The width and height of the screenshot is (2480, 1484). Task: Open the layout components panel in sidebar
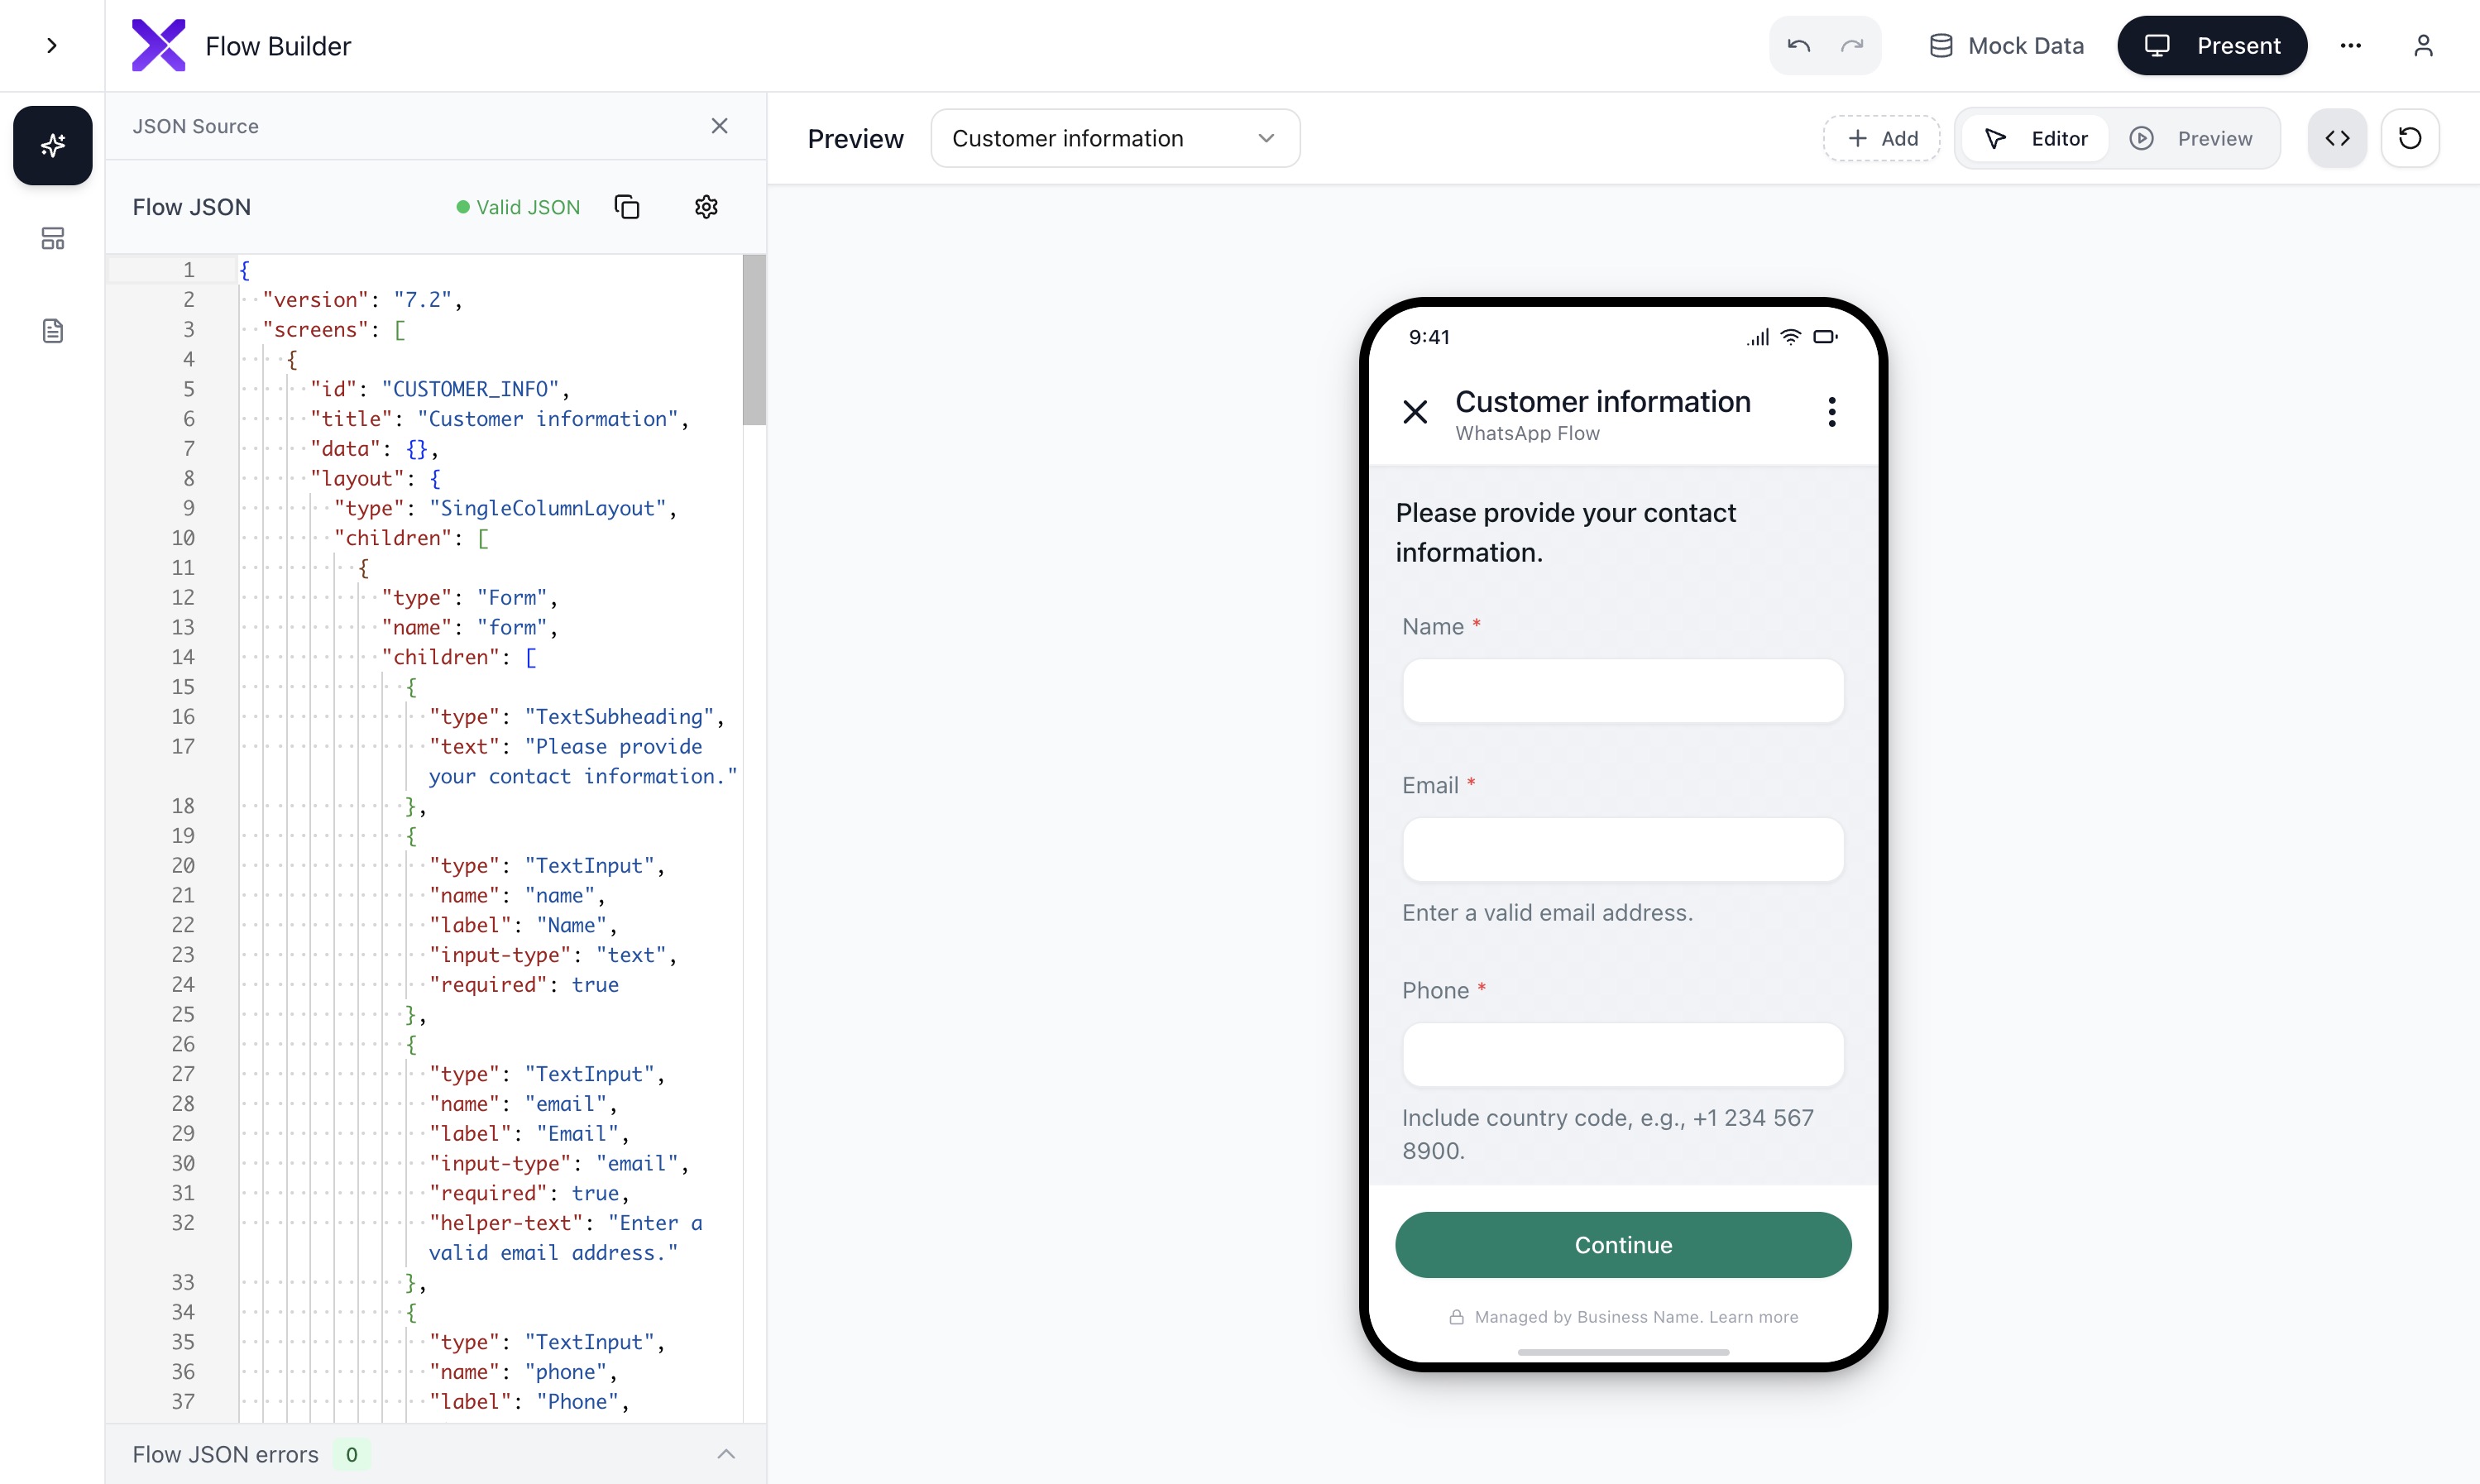(52, 238)
